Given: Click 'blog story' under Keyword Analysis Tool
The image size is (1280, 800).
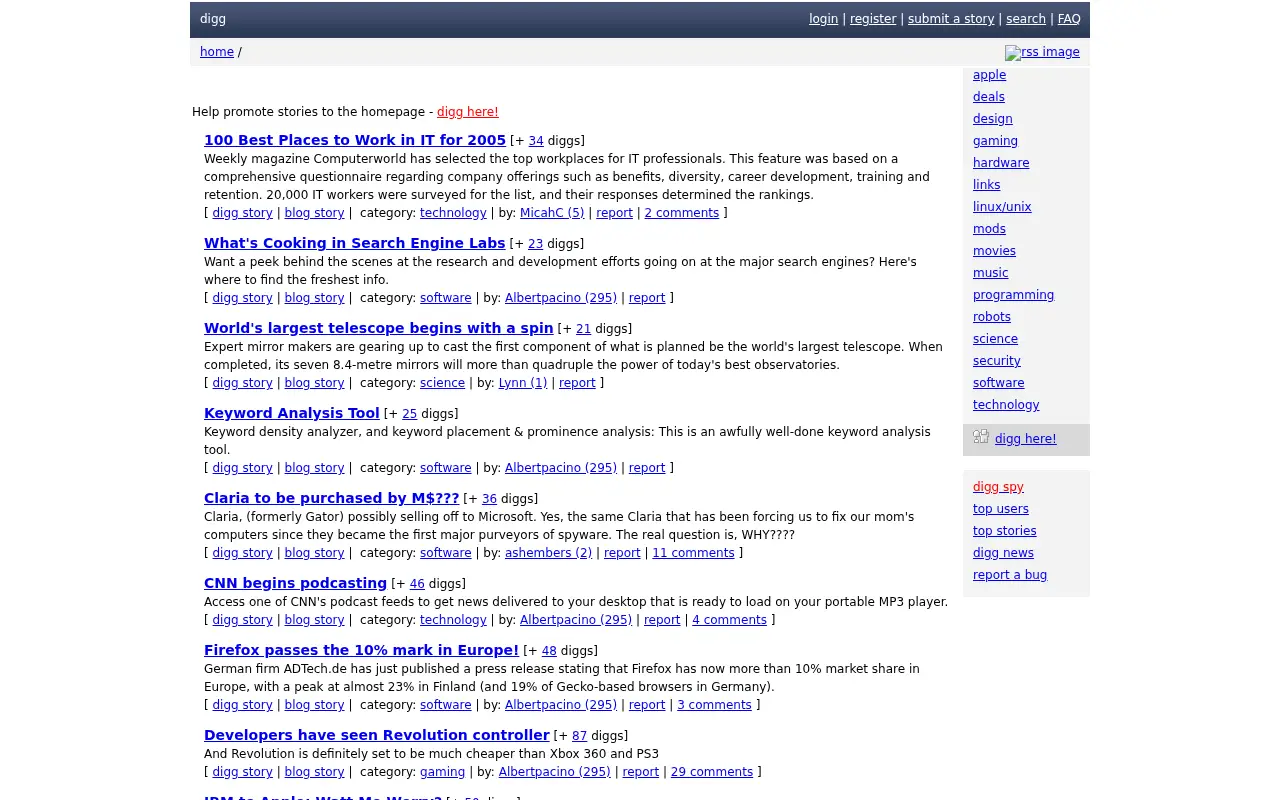Looking at the screenshot, I should tap(315, 468).
